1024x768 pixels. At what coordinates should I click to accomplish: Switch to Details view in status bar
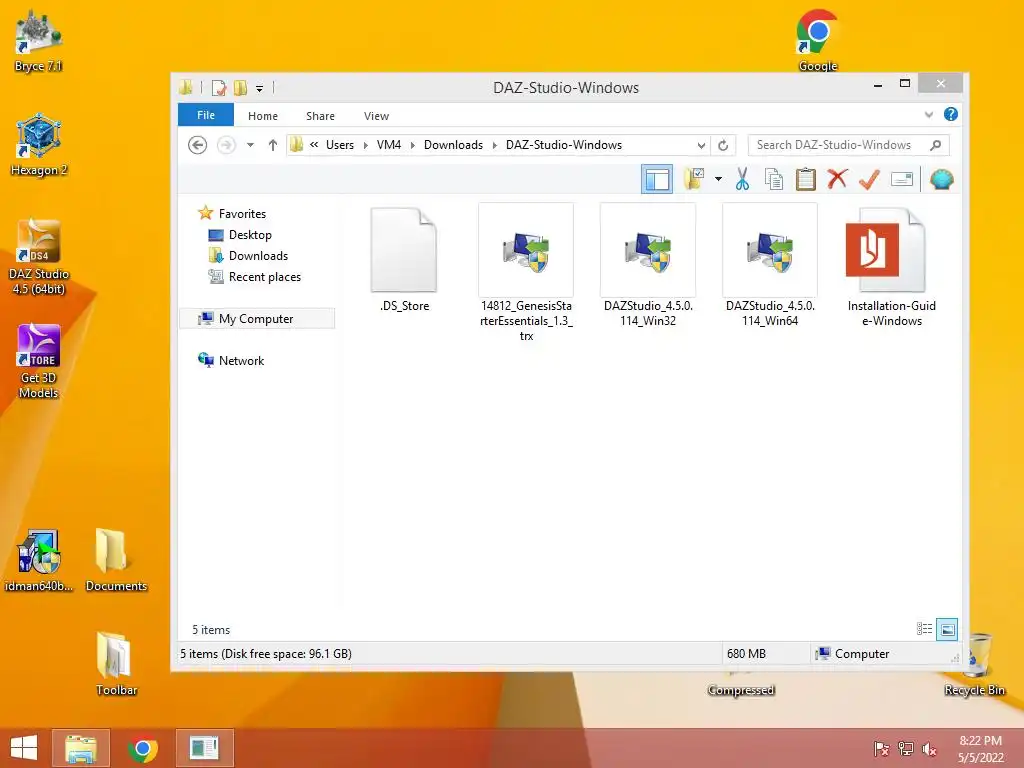924,629
